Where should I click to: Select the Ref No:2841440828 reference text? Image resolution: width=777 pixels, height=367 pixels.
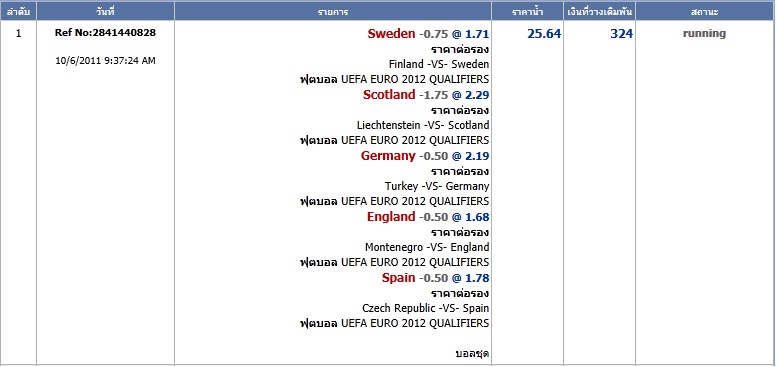point(106,33)
